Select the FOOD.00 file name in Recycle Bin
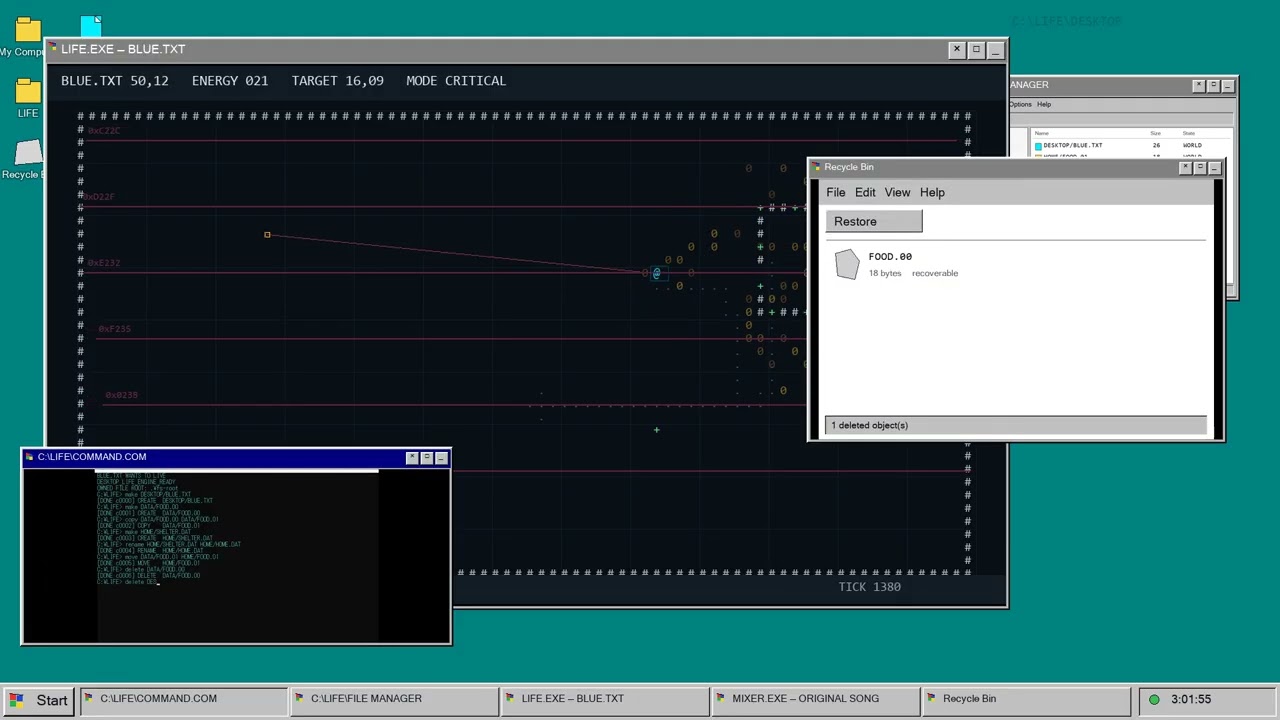This screenshot has width=1280, height=720. coord(890,257)
